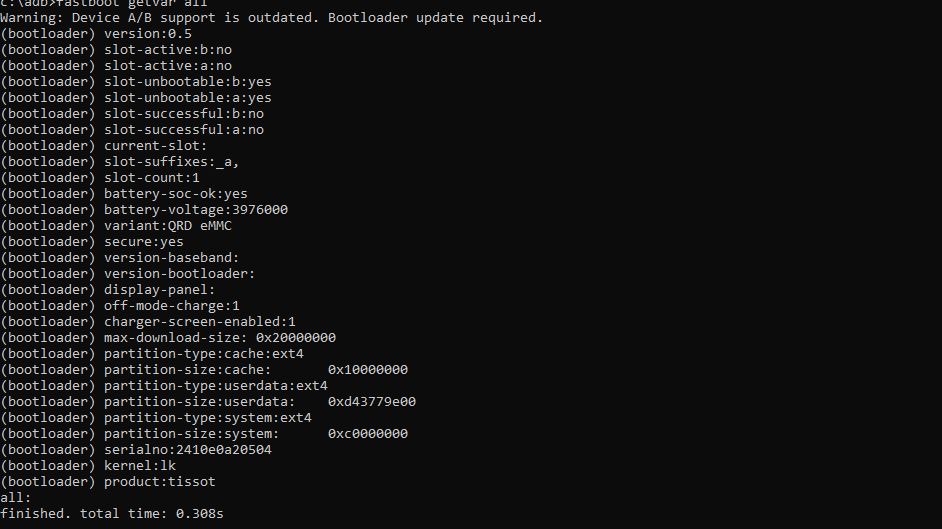Click the charger-screen-enabled:1 line
The height and width of the screenshot is (529, 942).
click(148, 322)
